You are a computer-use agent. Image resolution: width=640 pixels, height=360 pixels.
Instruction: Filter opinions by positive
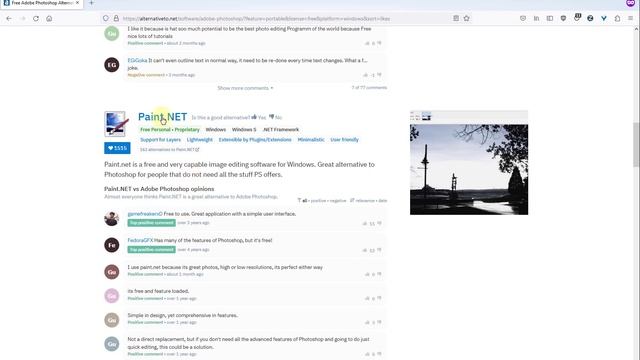[318, 201]
